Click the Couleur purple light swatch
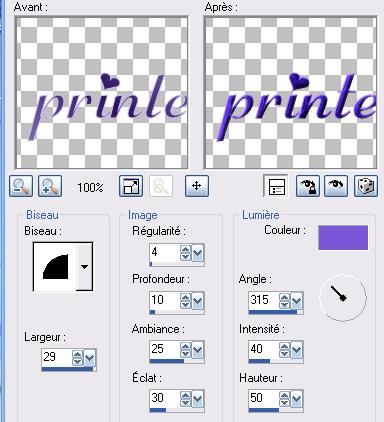The height and width of the screenshot is (422, 384). (x=343, y=238)
